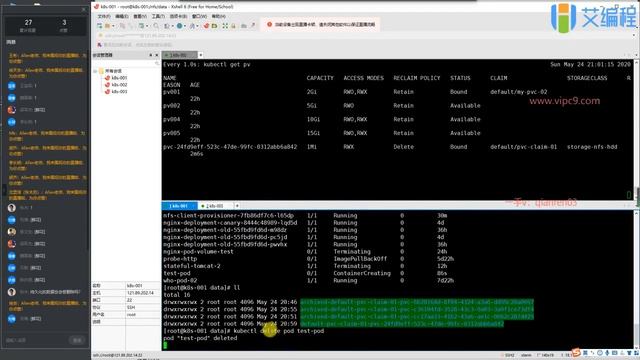Click the 140x19 terminal size status entry

pos(545,355)
